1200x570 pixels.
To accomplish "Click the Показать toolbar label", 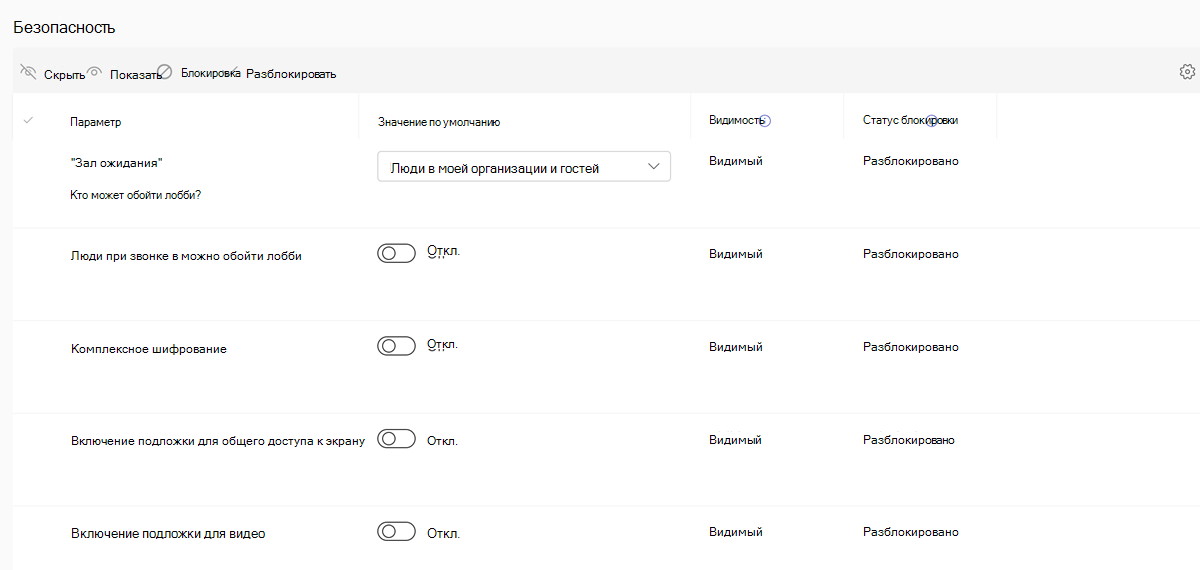I will click(x=135, y=74).
